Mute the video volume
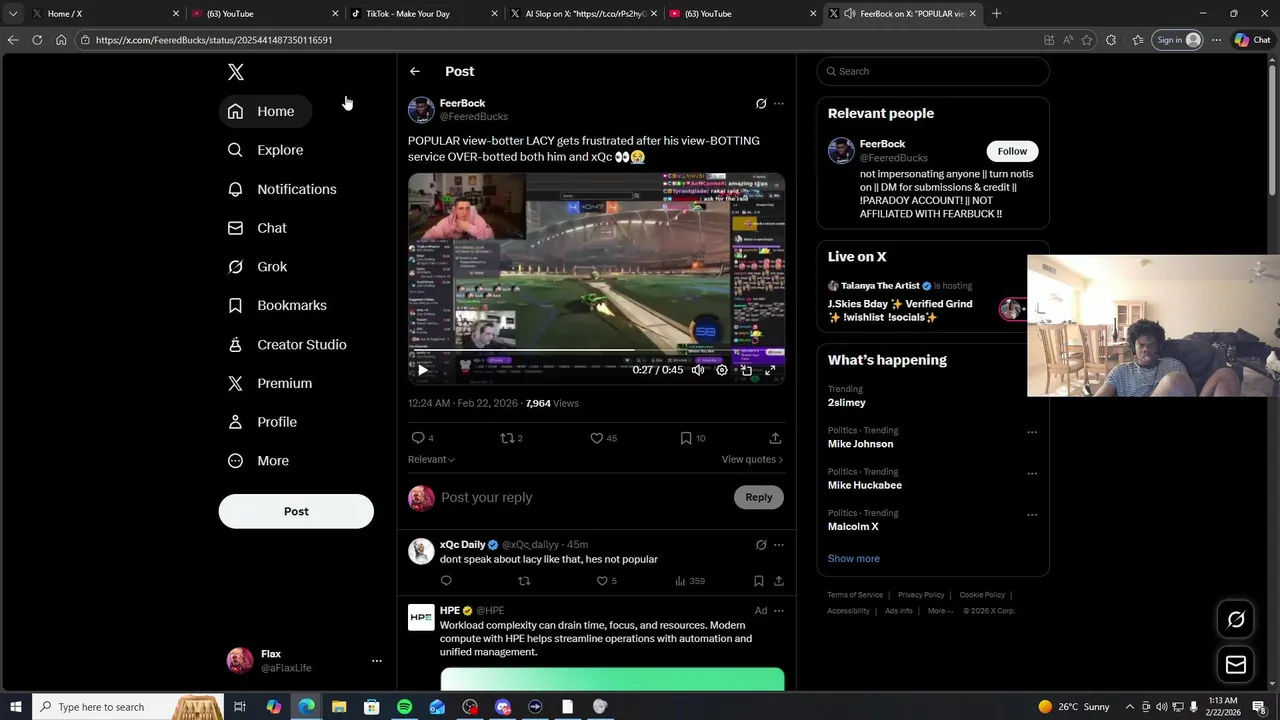The width and height of the screenshot is (1280, 720). (698, 370)
